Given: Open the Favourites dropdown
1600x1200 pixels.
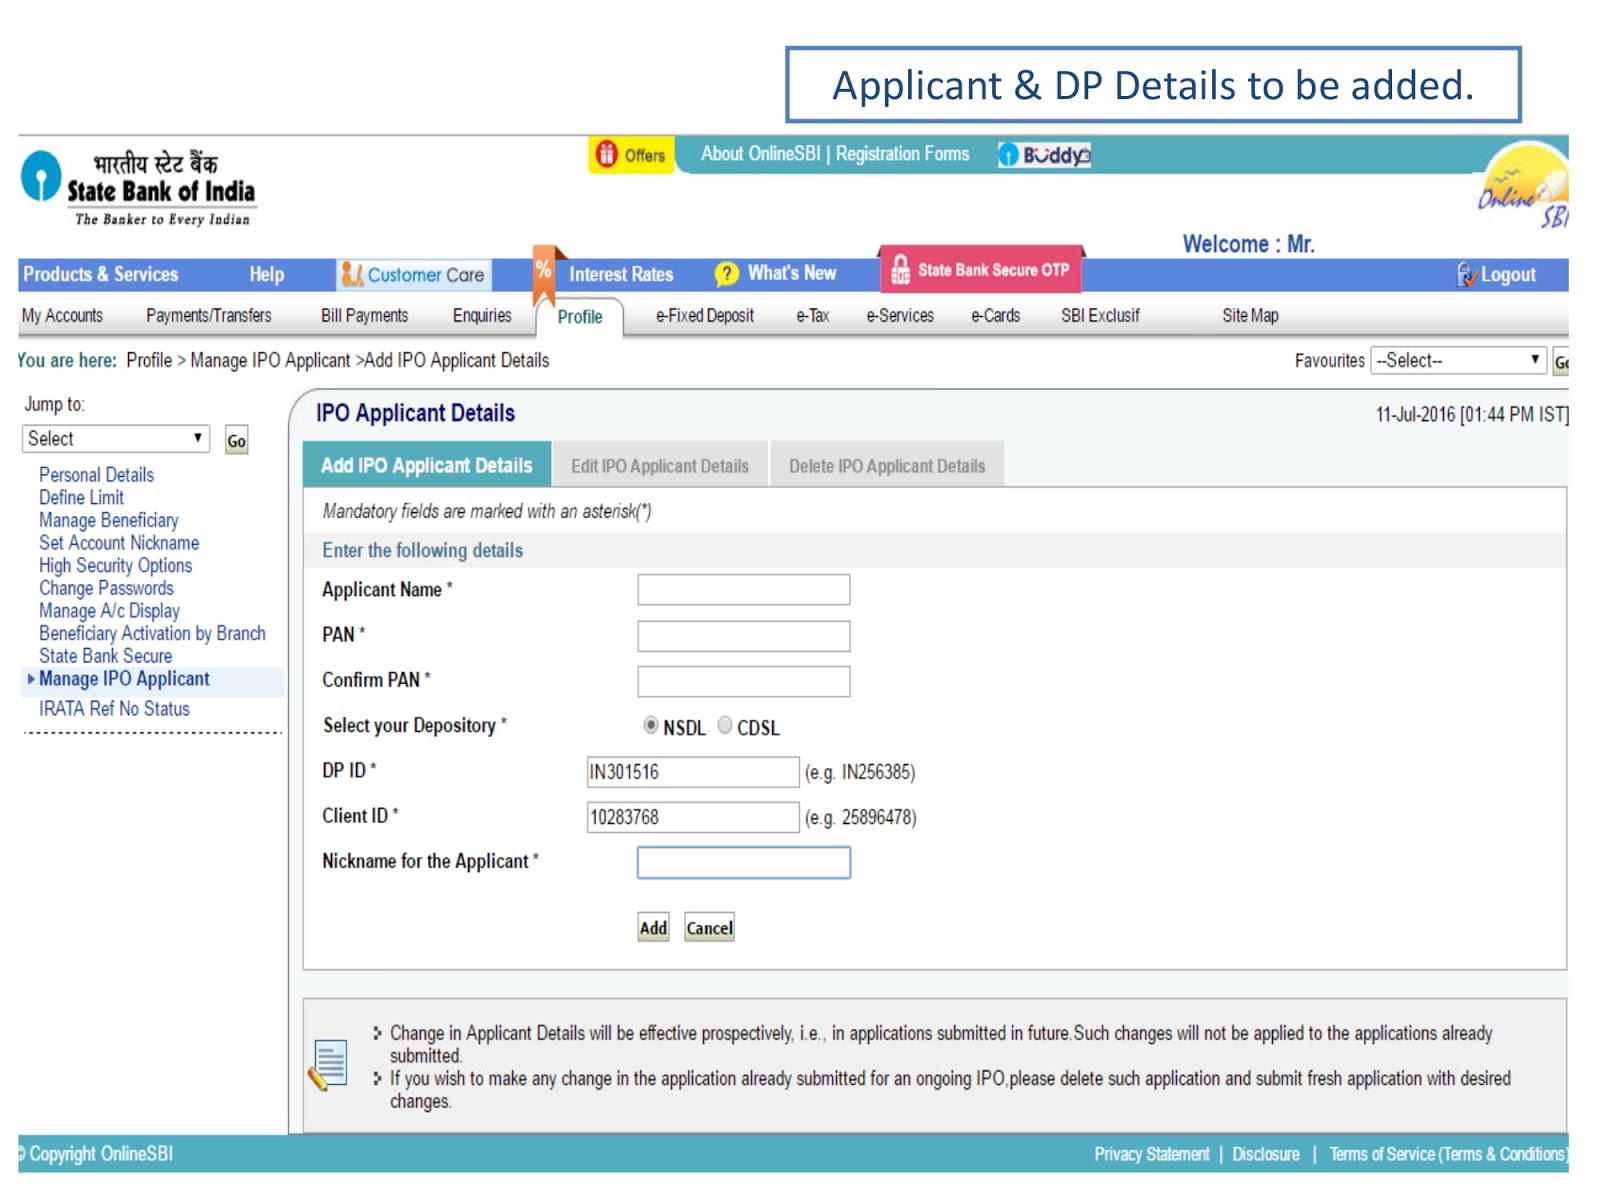Looking at the screenshot, I should point(1458,360).
